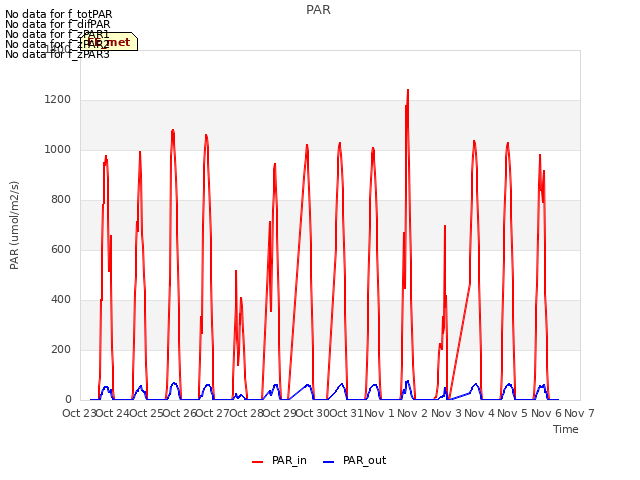The image size is (640, 480).
Task: Click the low Oct 27 PAR_in peak near 520
Action: click(236, 271)
